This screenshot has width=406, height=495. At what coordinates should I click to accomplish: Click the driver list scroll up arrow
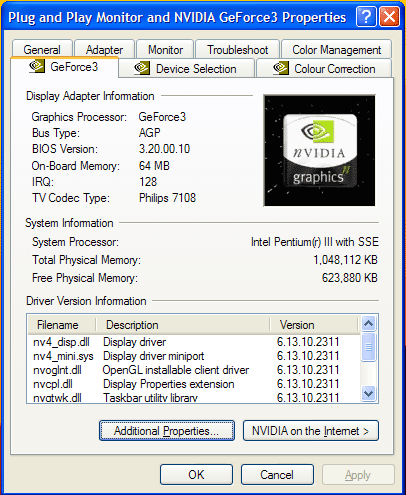coord(369,323)
